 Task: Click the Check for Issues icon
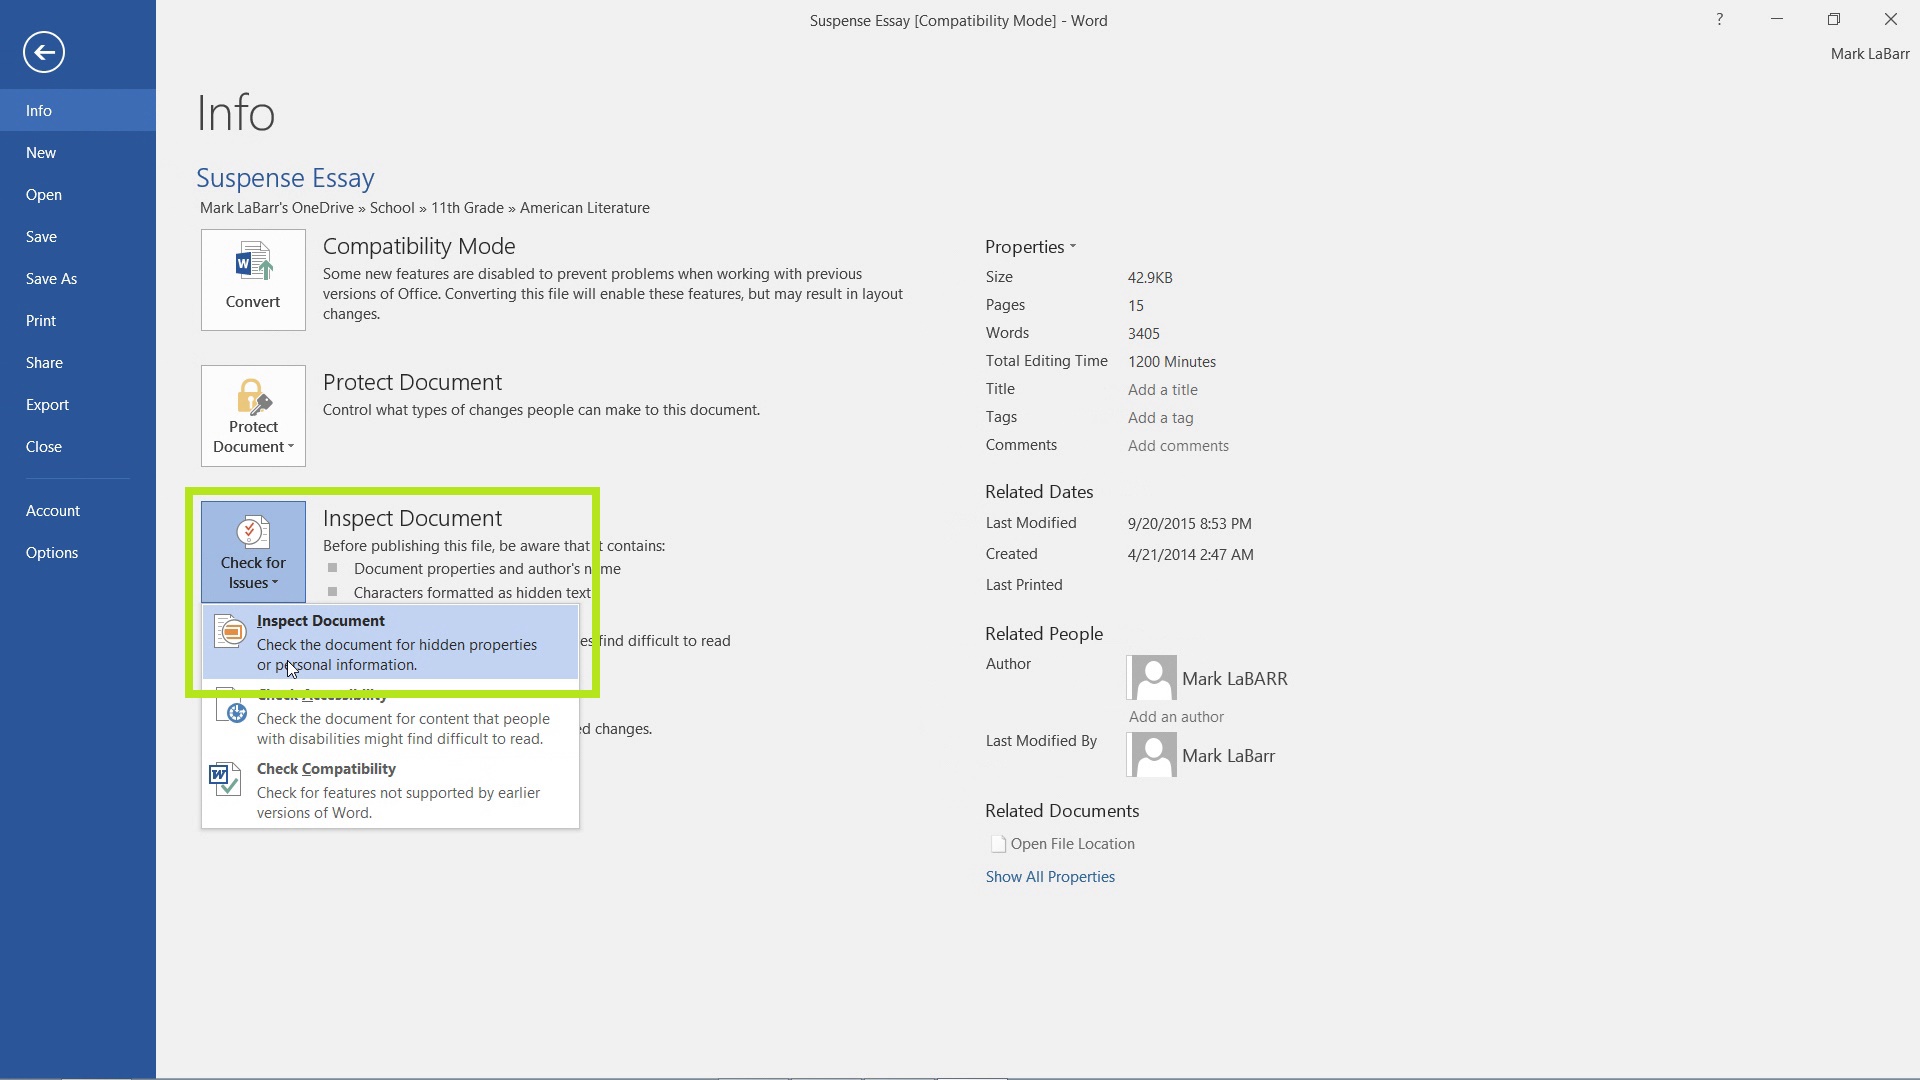coord(252,547)
